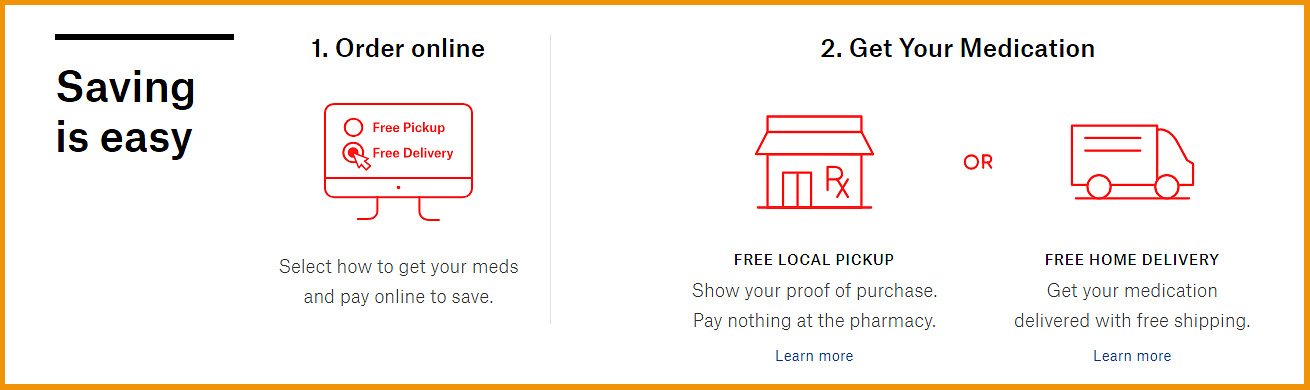Screen dimensions: 1310x390
Task: Click the FREE HOME DELIVERY subheading
Action: 1132,260
